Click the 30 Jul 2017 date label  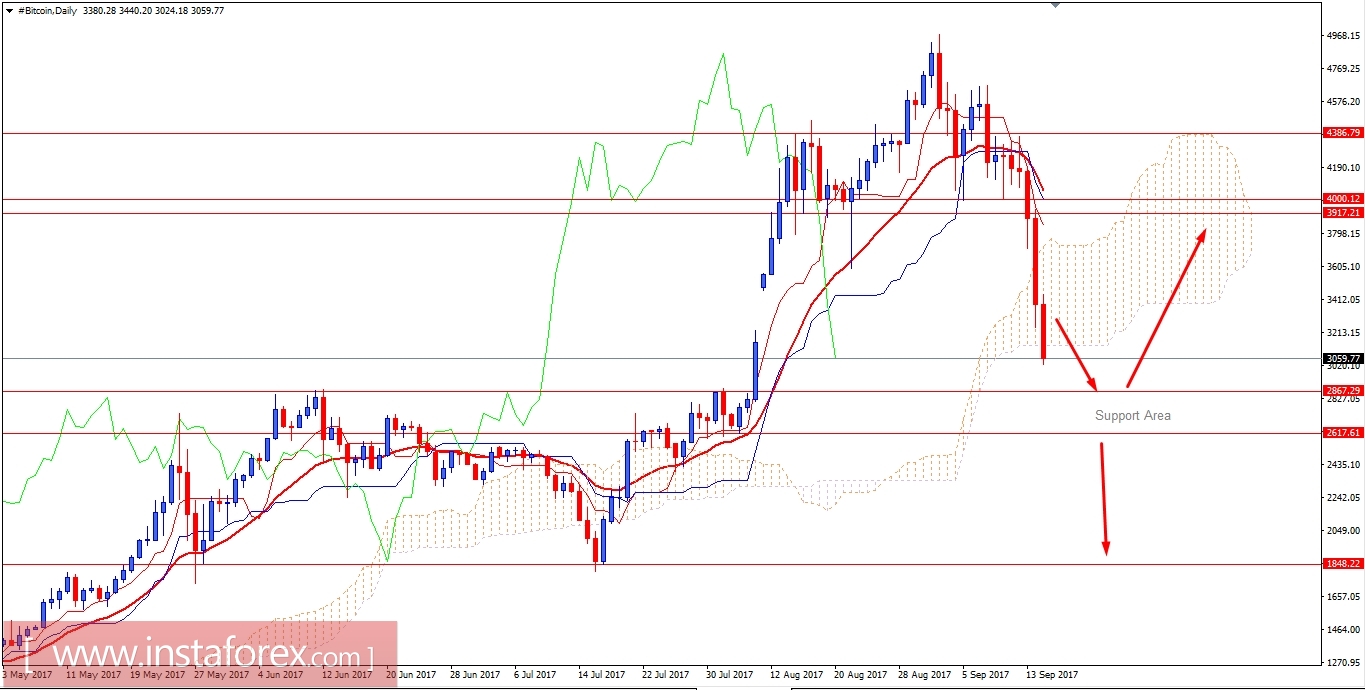point(730,675)
